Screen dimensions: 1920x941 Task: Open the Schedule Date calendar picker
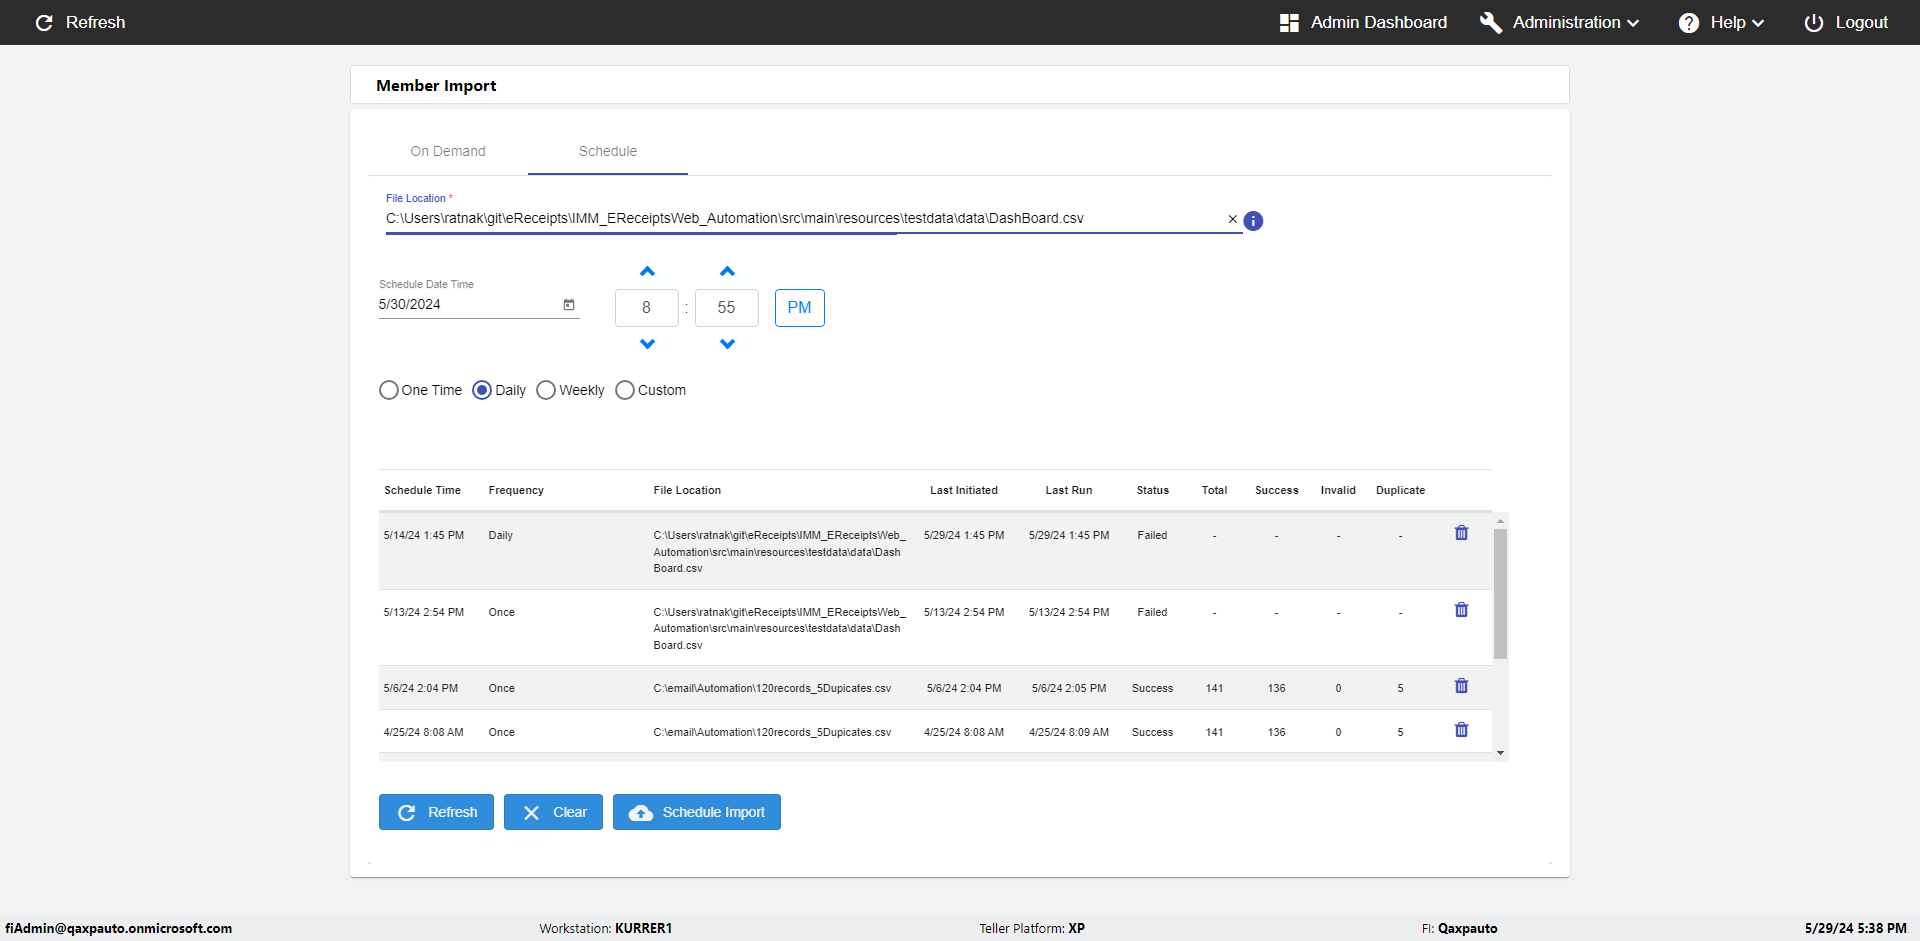click(569, 305)
